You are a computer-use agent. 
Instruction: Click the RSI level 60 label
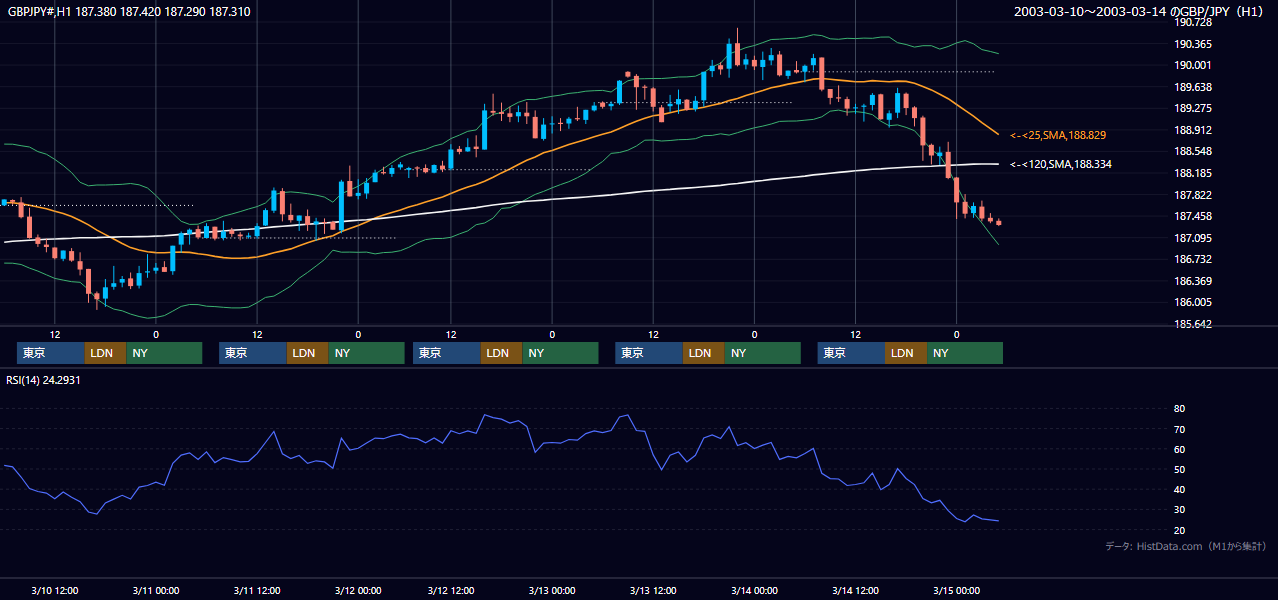[x=1180, y=449]
